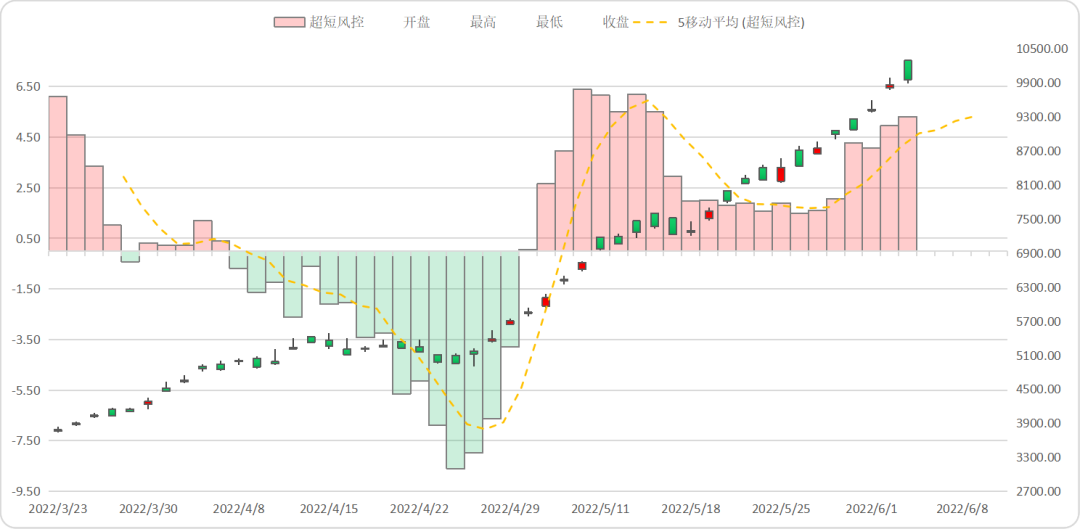Screen dimensions: 1080x529
Task: Click the 2022/3/23 date label
Action: [x=58, y=509]
